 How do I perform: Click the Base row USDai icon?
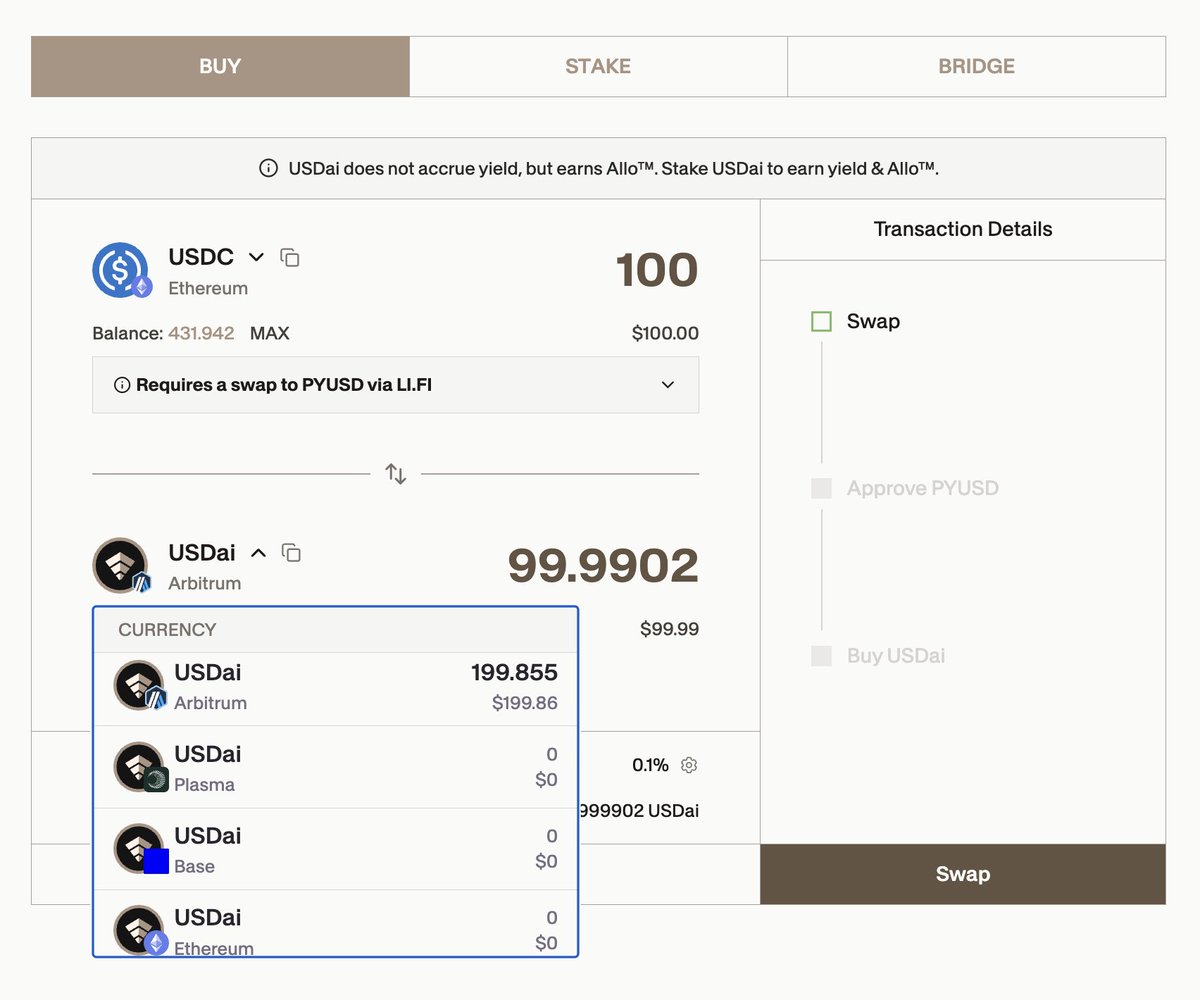coord(140,849)
